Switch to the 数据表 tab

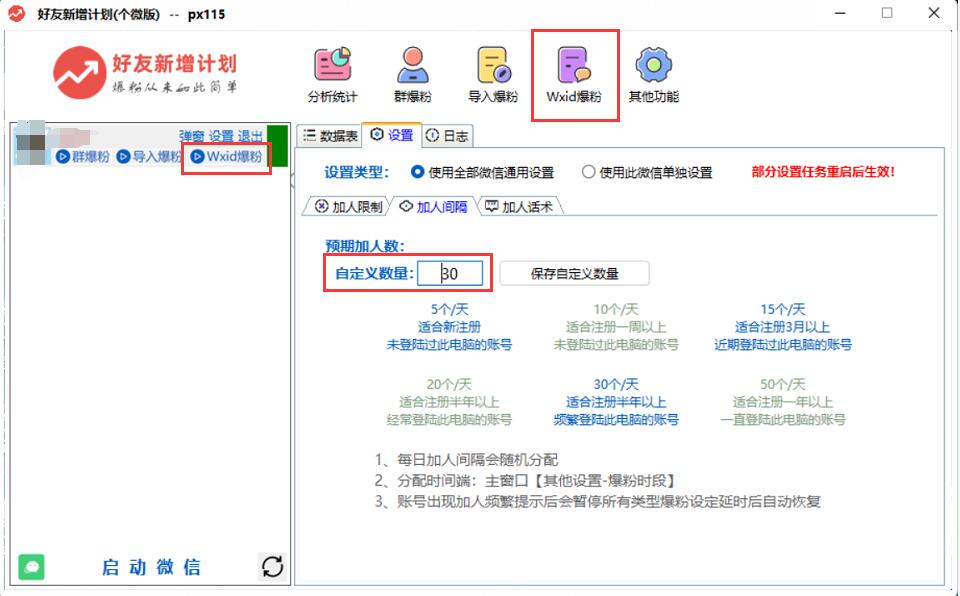[330, 136]
